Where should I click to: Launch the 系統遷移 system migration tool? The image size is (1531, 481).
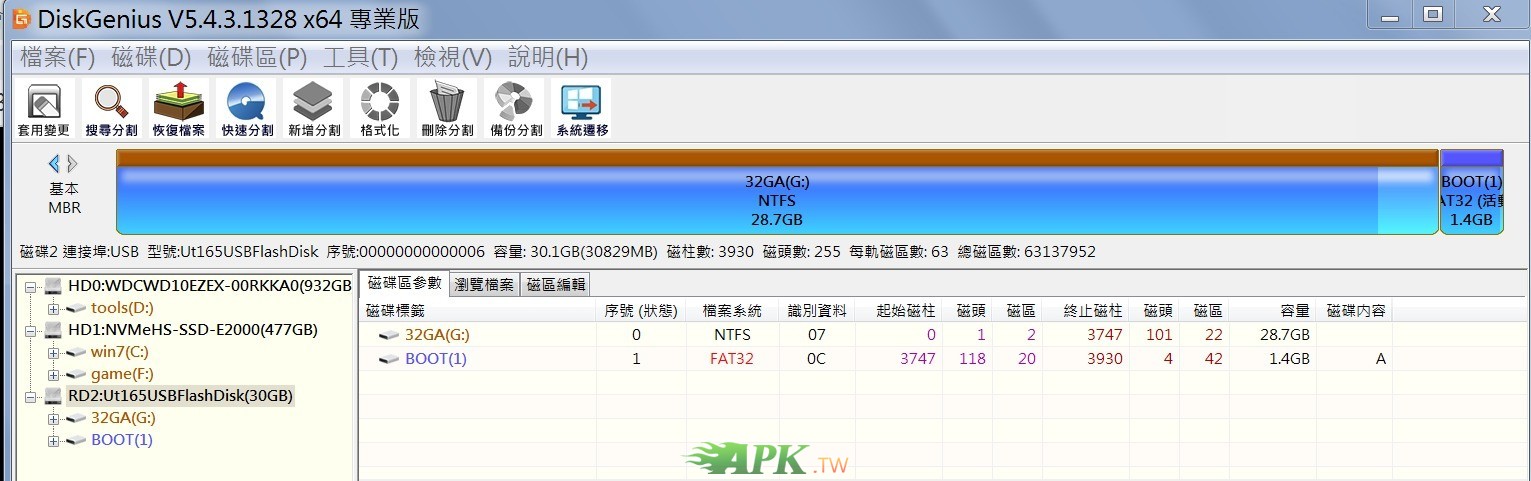582,109
